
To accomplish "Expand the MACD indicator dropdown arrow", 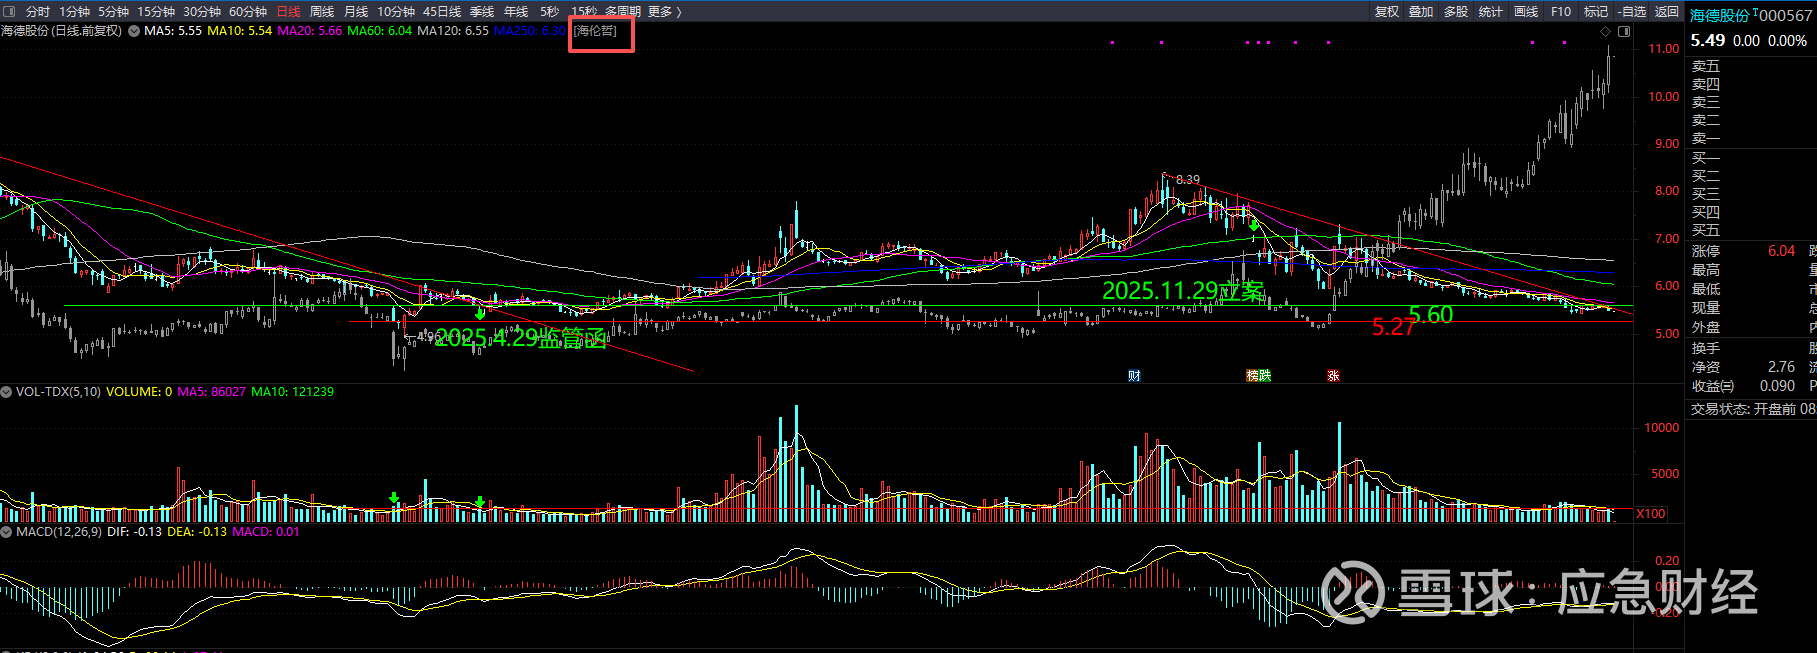I will [x=7, y=532].
